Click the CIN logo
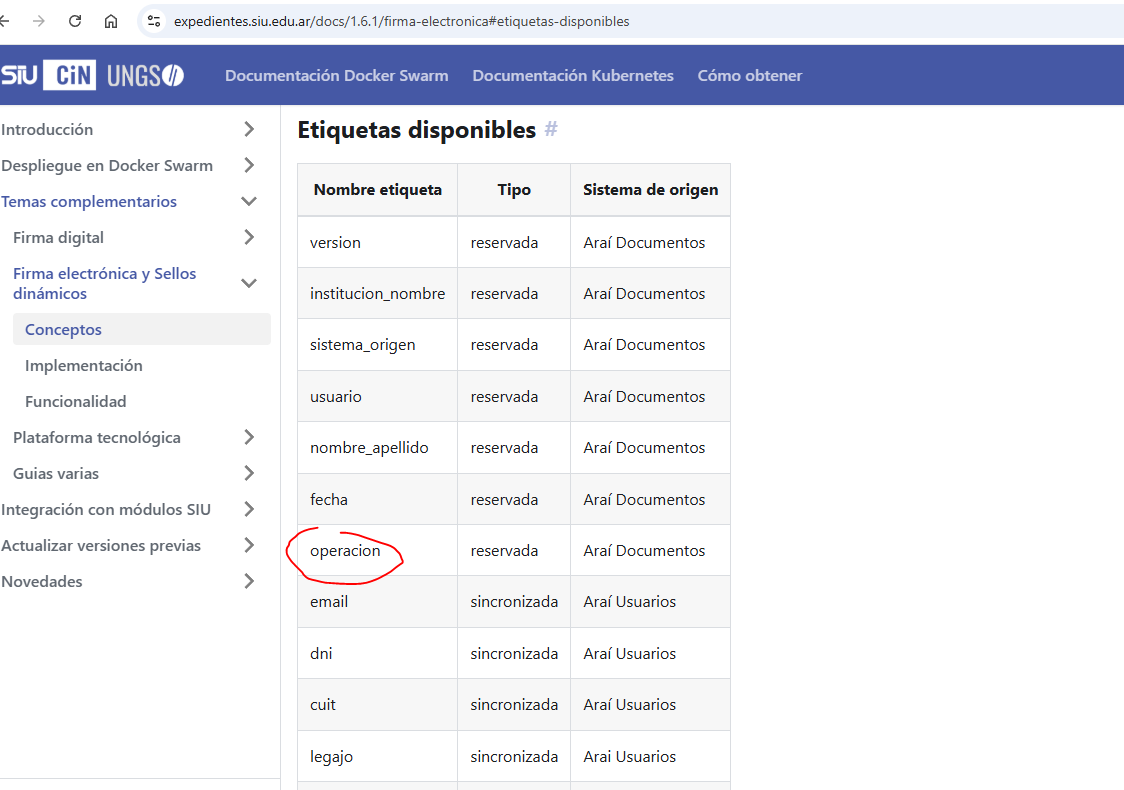This screenshot has height=790, width=1124. 70,75
